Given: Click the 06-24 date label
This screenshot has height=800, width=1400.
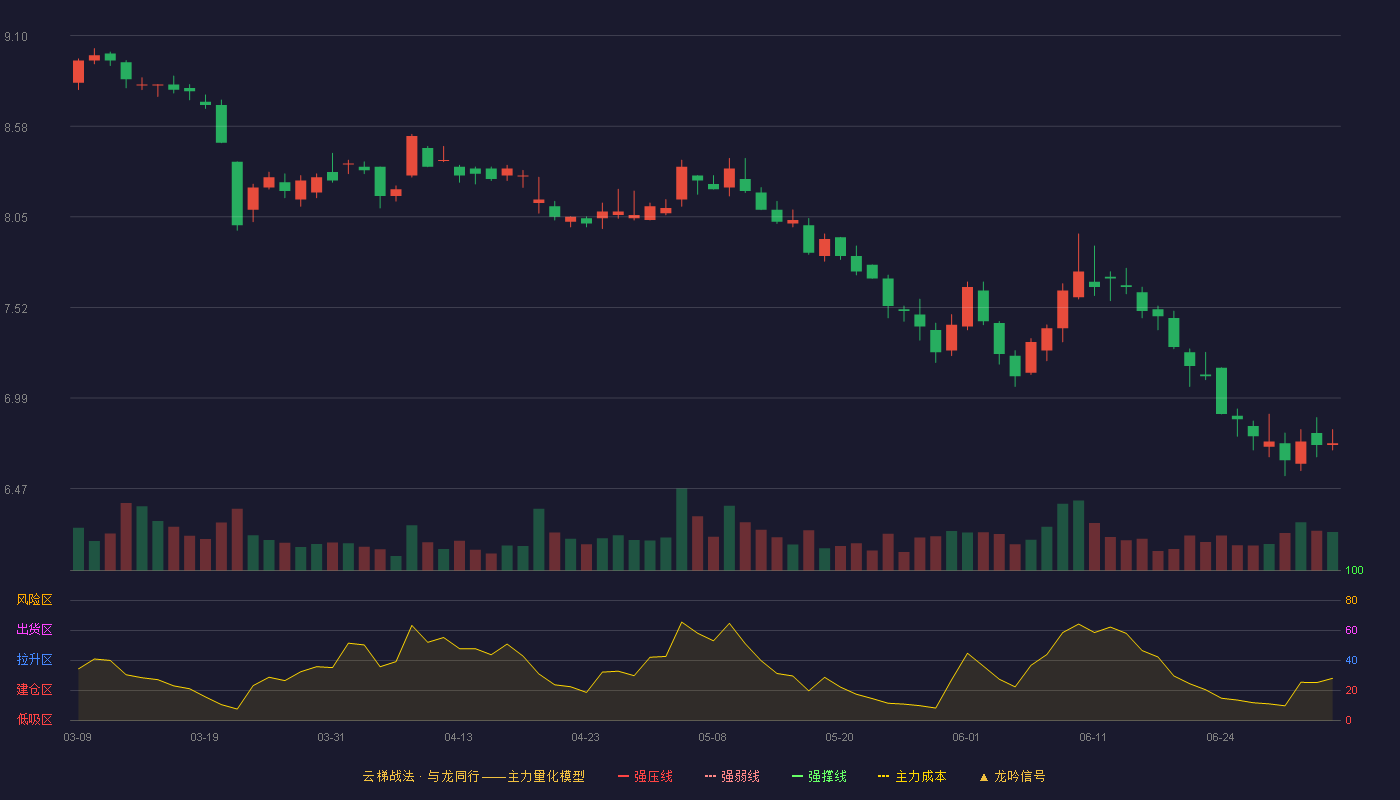Looking at the screenshot, I should point(1220,737).
